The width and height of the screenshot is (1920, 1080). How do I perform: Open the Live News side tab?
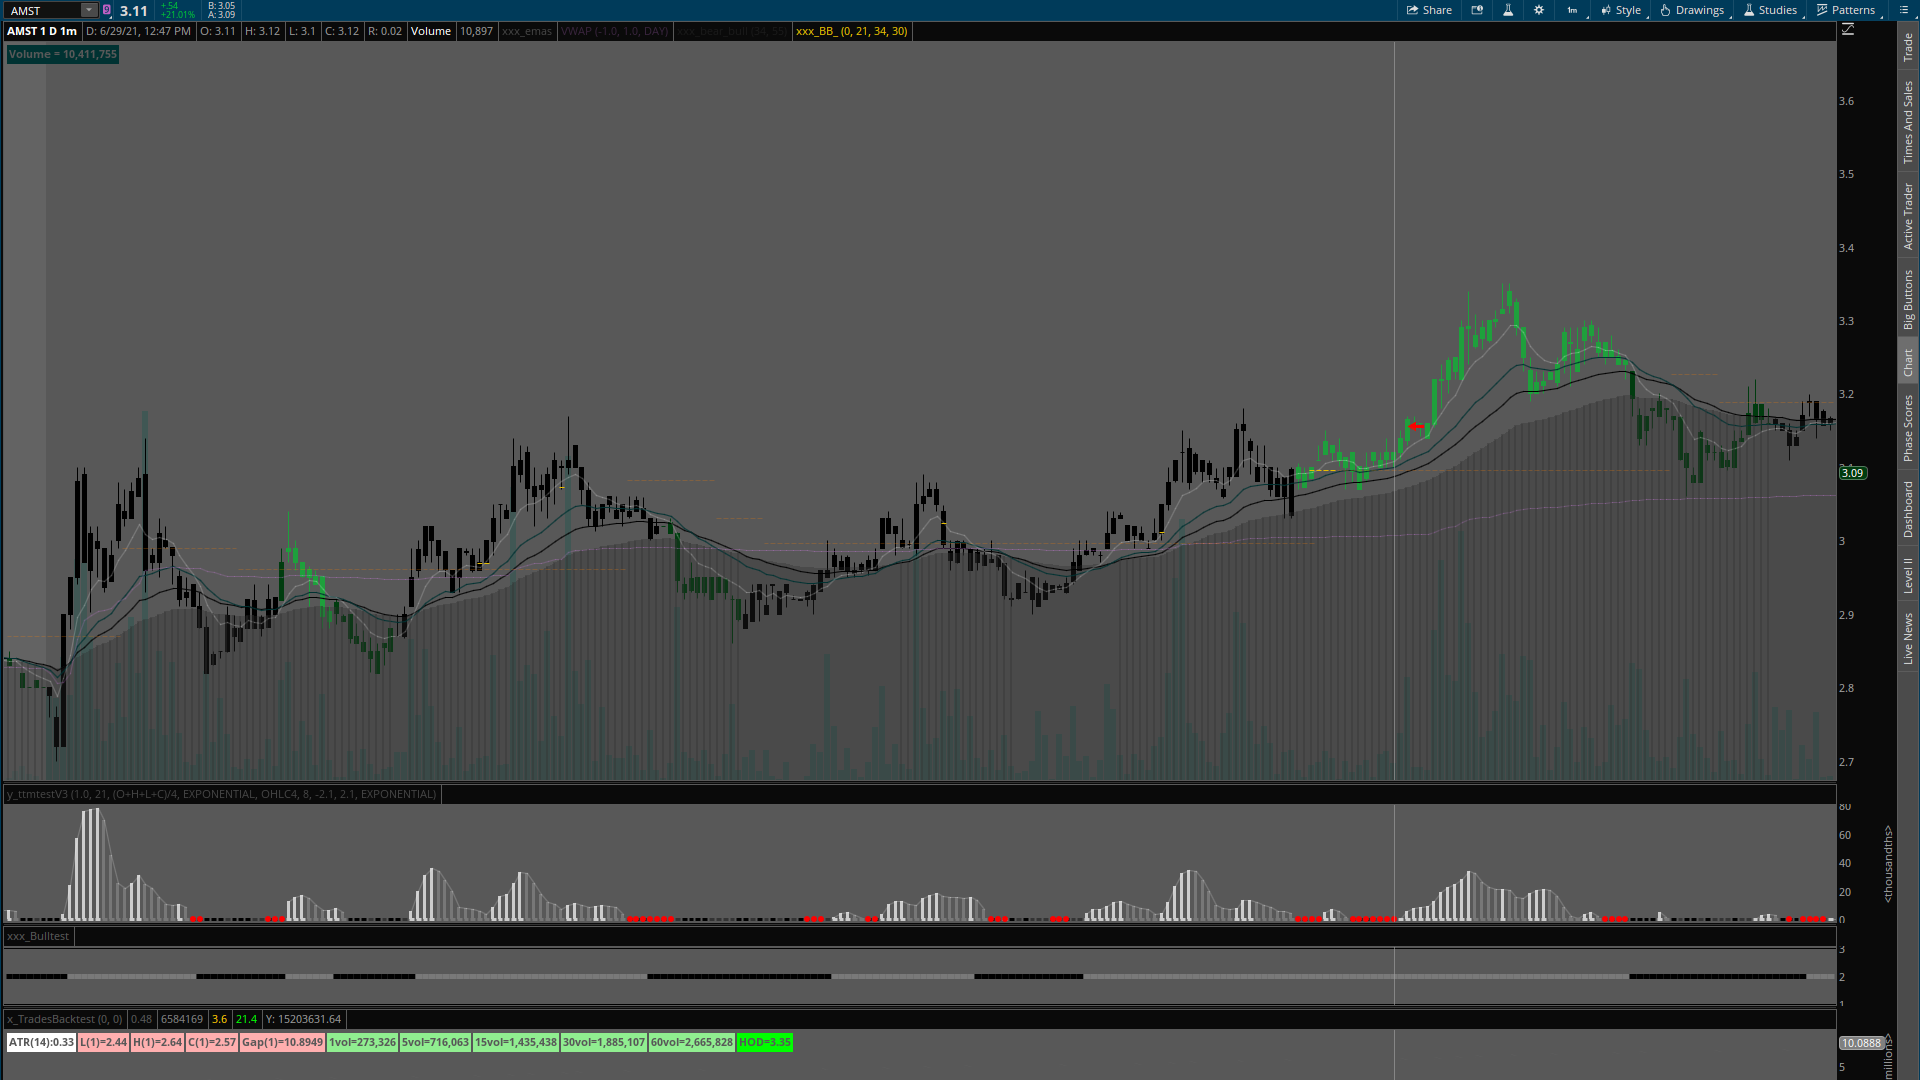1908,638
